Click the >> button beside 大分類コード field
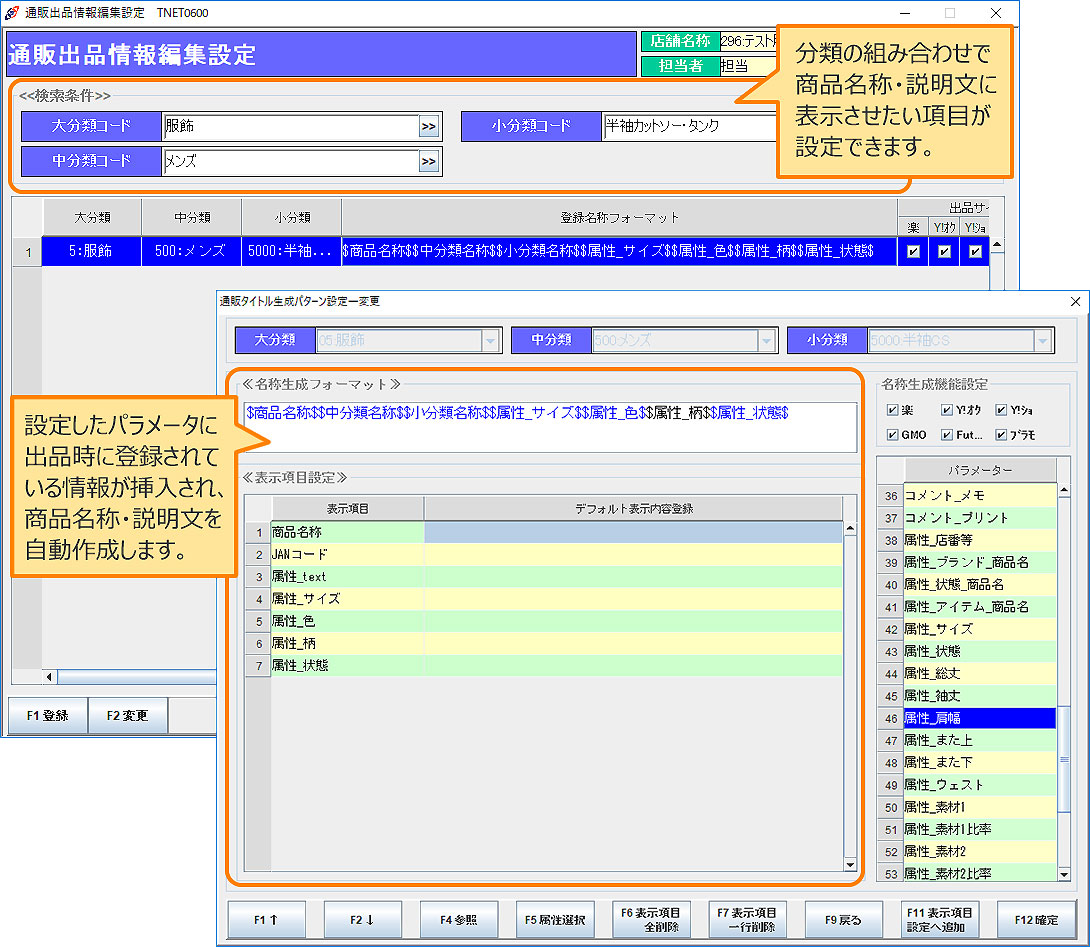Screen dimensions: 1090x947 click(429, 127)
